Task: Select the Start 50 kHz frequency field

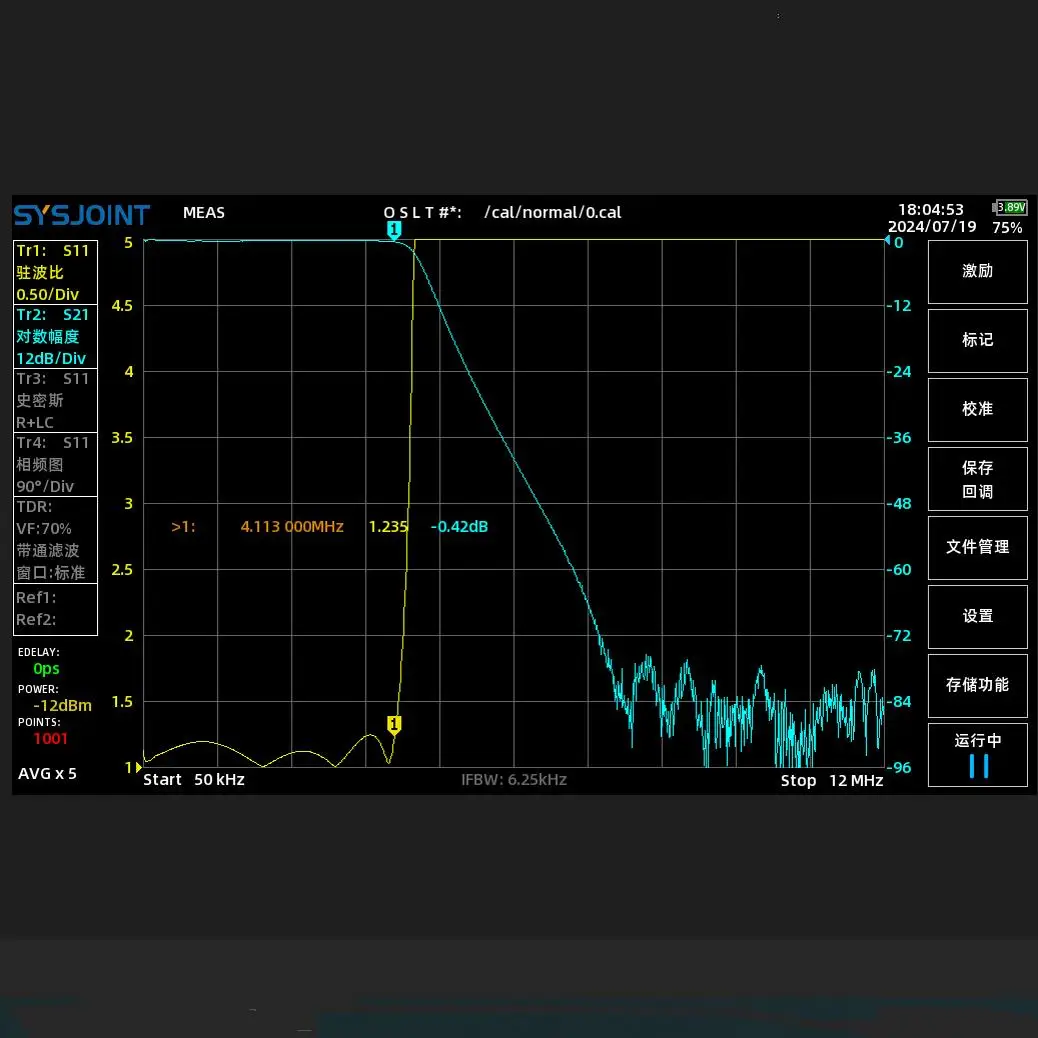Action: point(194,780)
